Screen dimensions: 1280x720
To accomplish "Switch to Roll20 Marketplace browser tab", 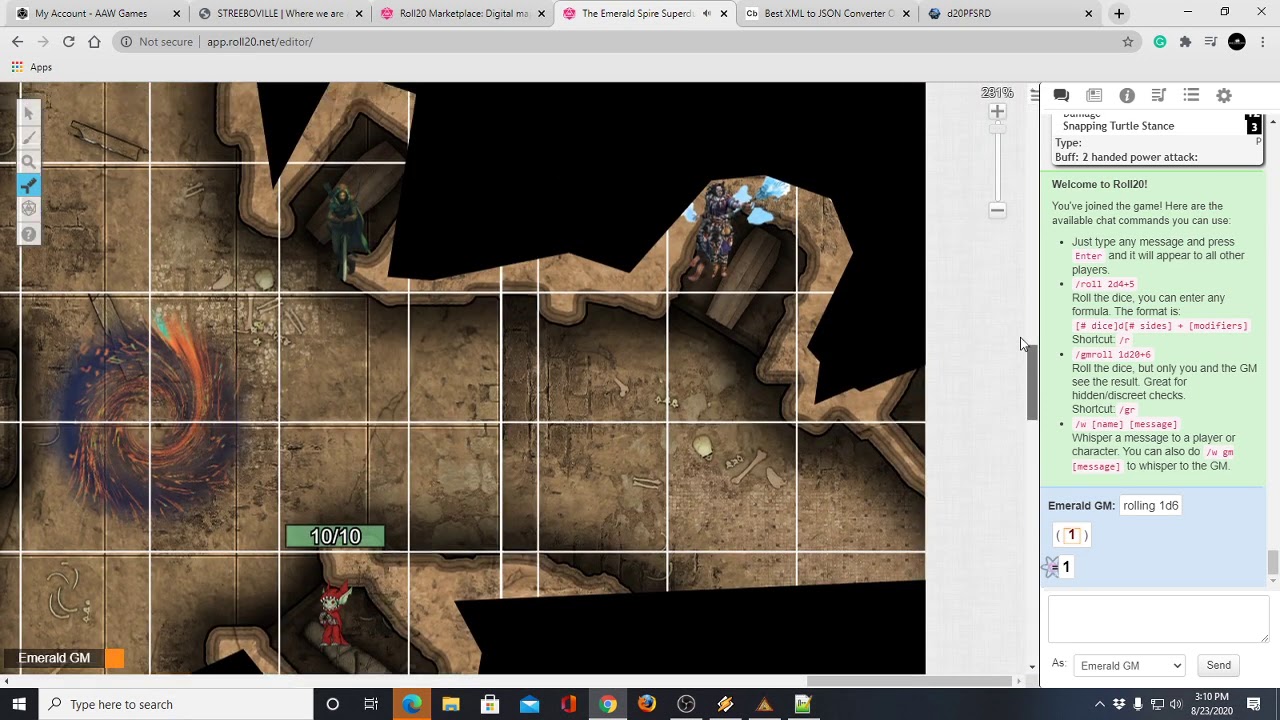I will (463, 13).
